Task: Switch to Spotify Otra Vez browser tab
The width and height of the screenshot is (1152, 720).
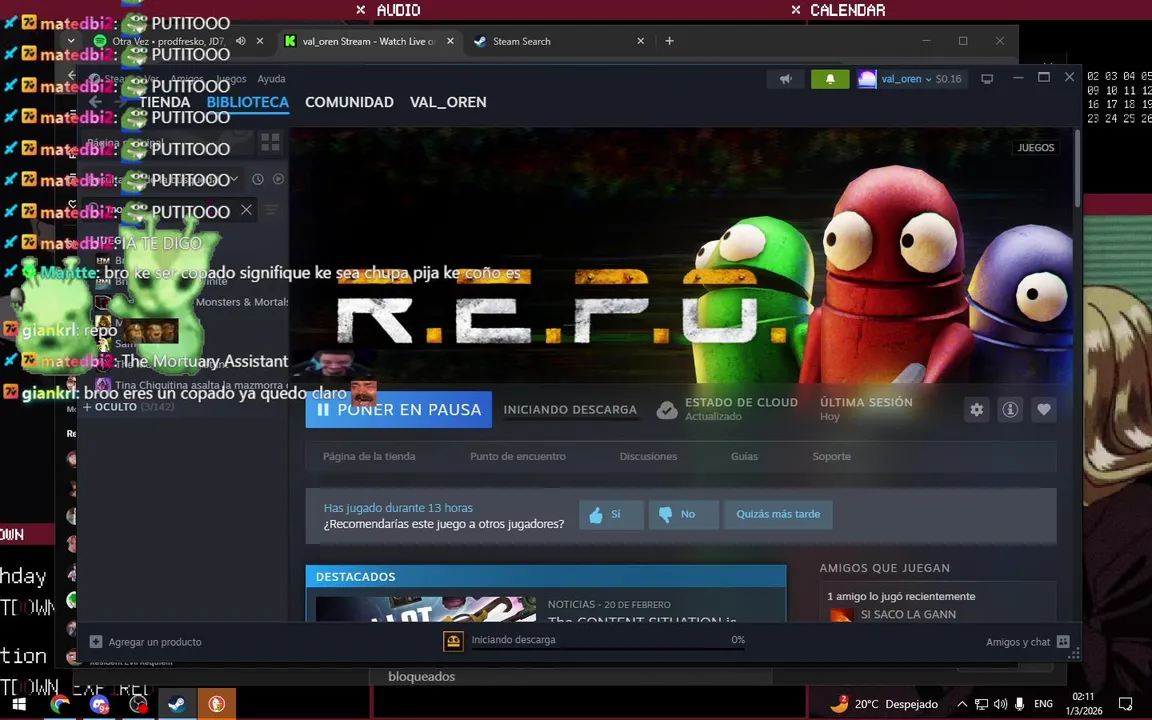Action: [x=168, y=41]
